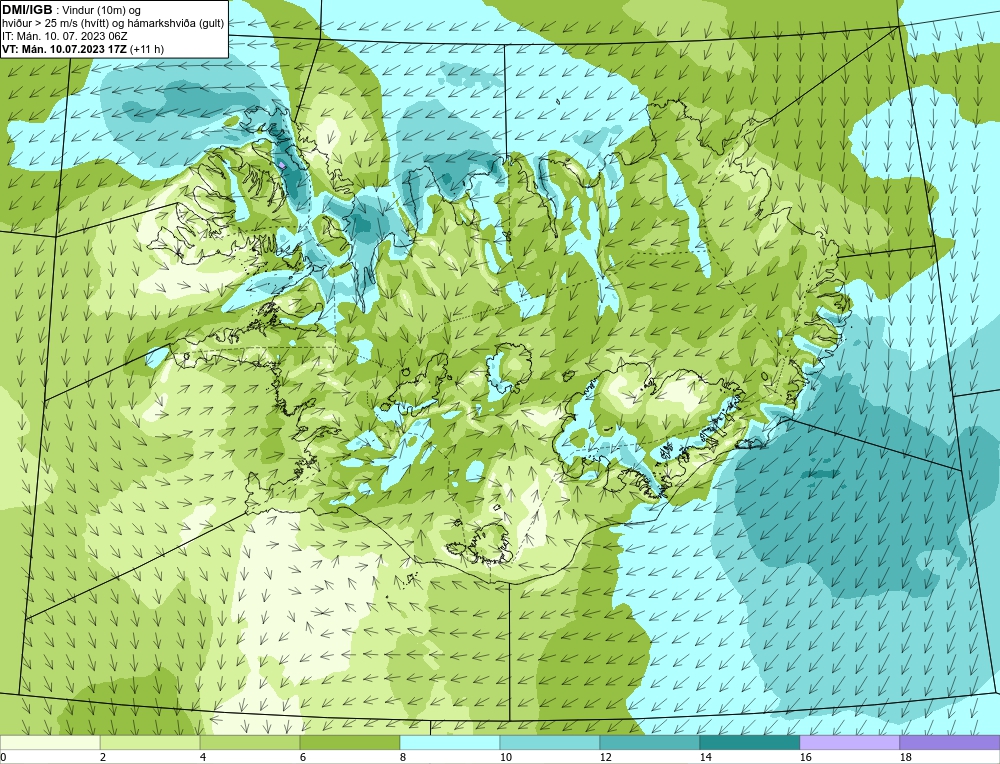
Task: Click the DMI/IGB title text
Action: pos(27,10)
